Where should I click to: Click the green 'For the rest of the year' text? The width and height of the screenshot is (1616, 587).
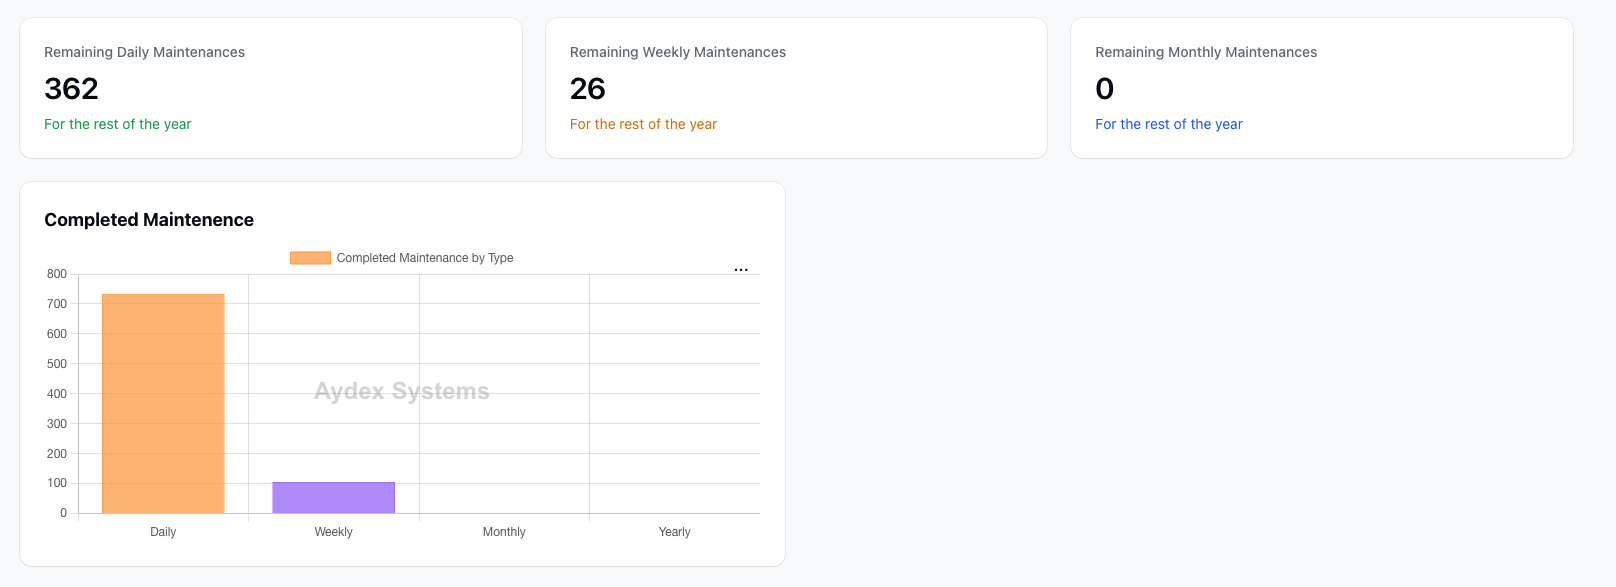coord(118,124)
